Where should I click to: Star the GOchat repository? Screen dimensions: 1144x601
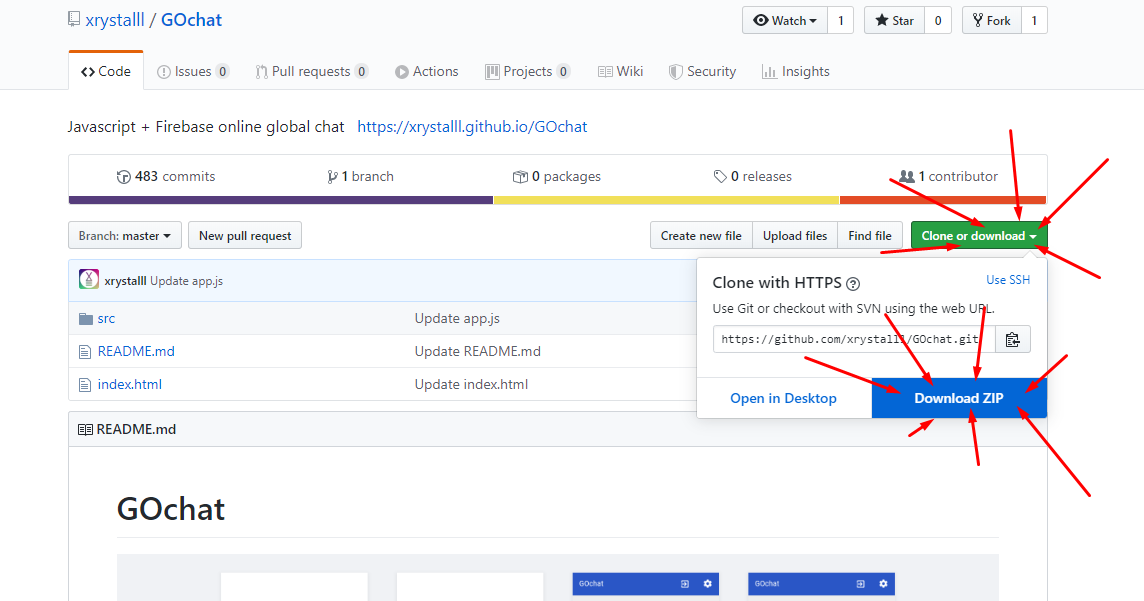(x=894, y=21)
